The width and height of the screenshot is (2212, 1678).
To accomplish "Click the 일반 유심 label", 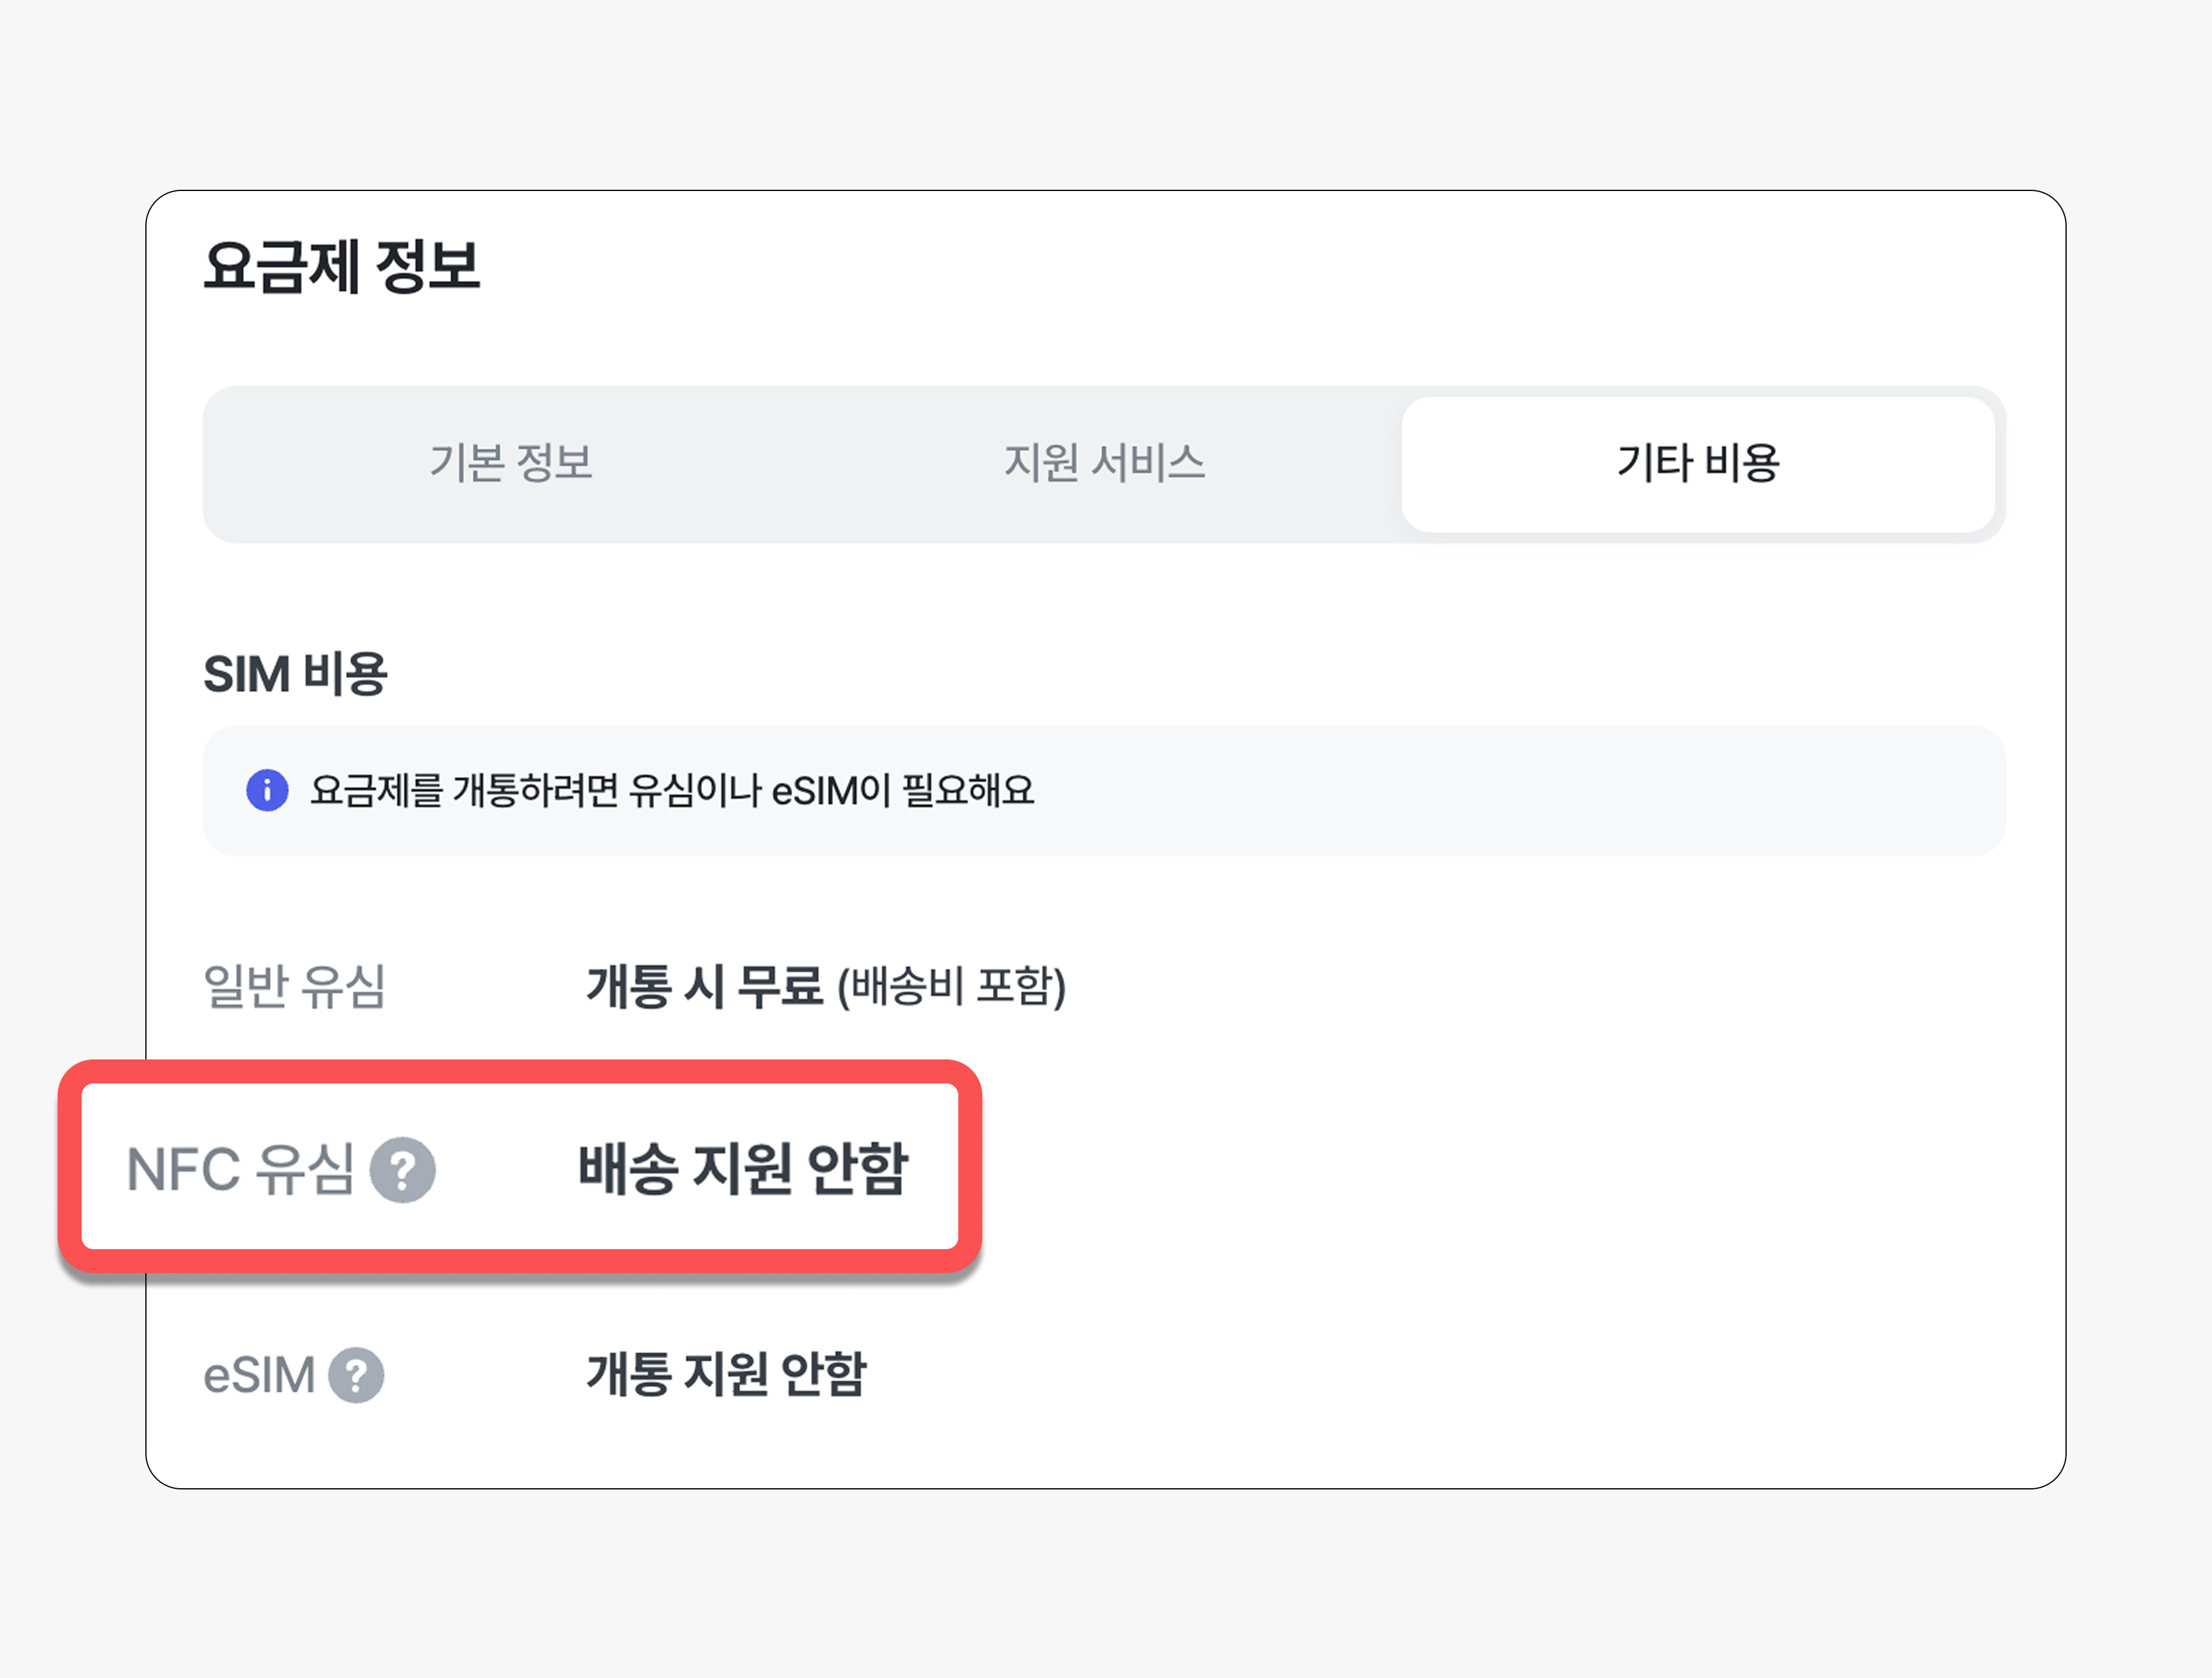I will 294,986.
